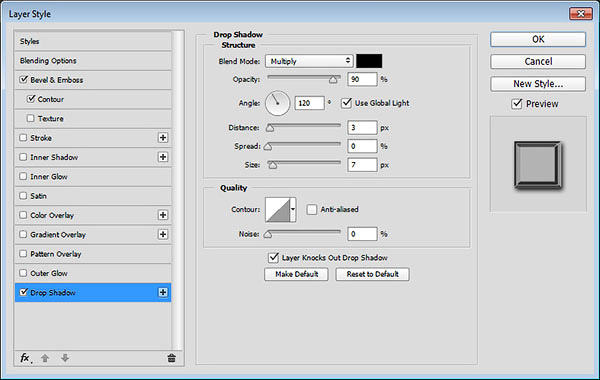Enable the Pattern Overlay checkbox
This screenshot has width=600, height=380.
[23, 253]
